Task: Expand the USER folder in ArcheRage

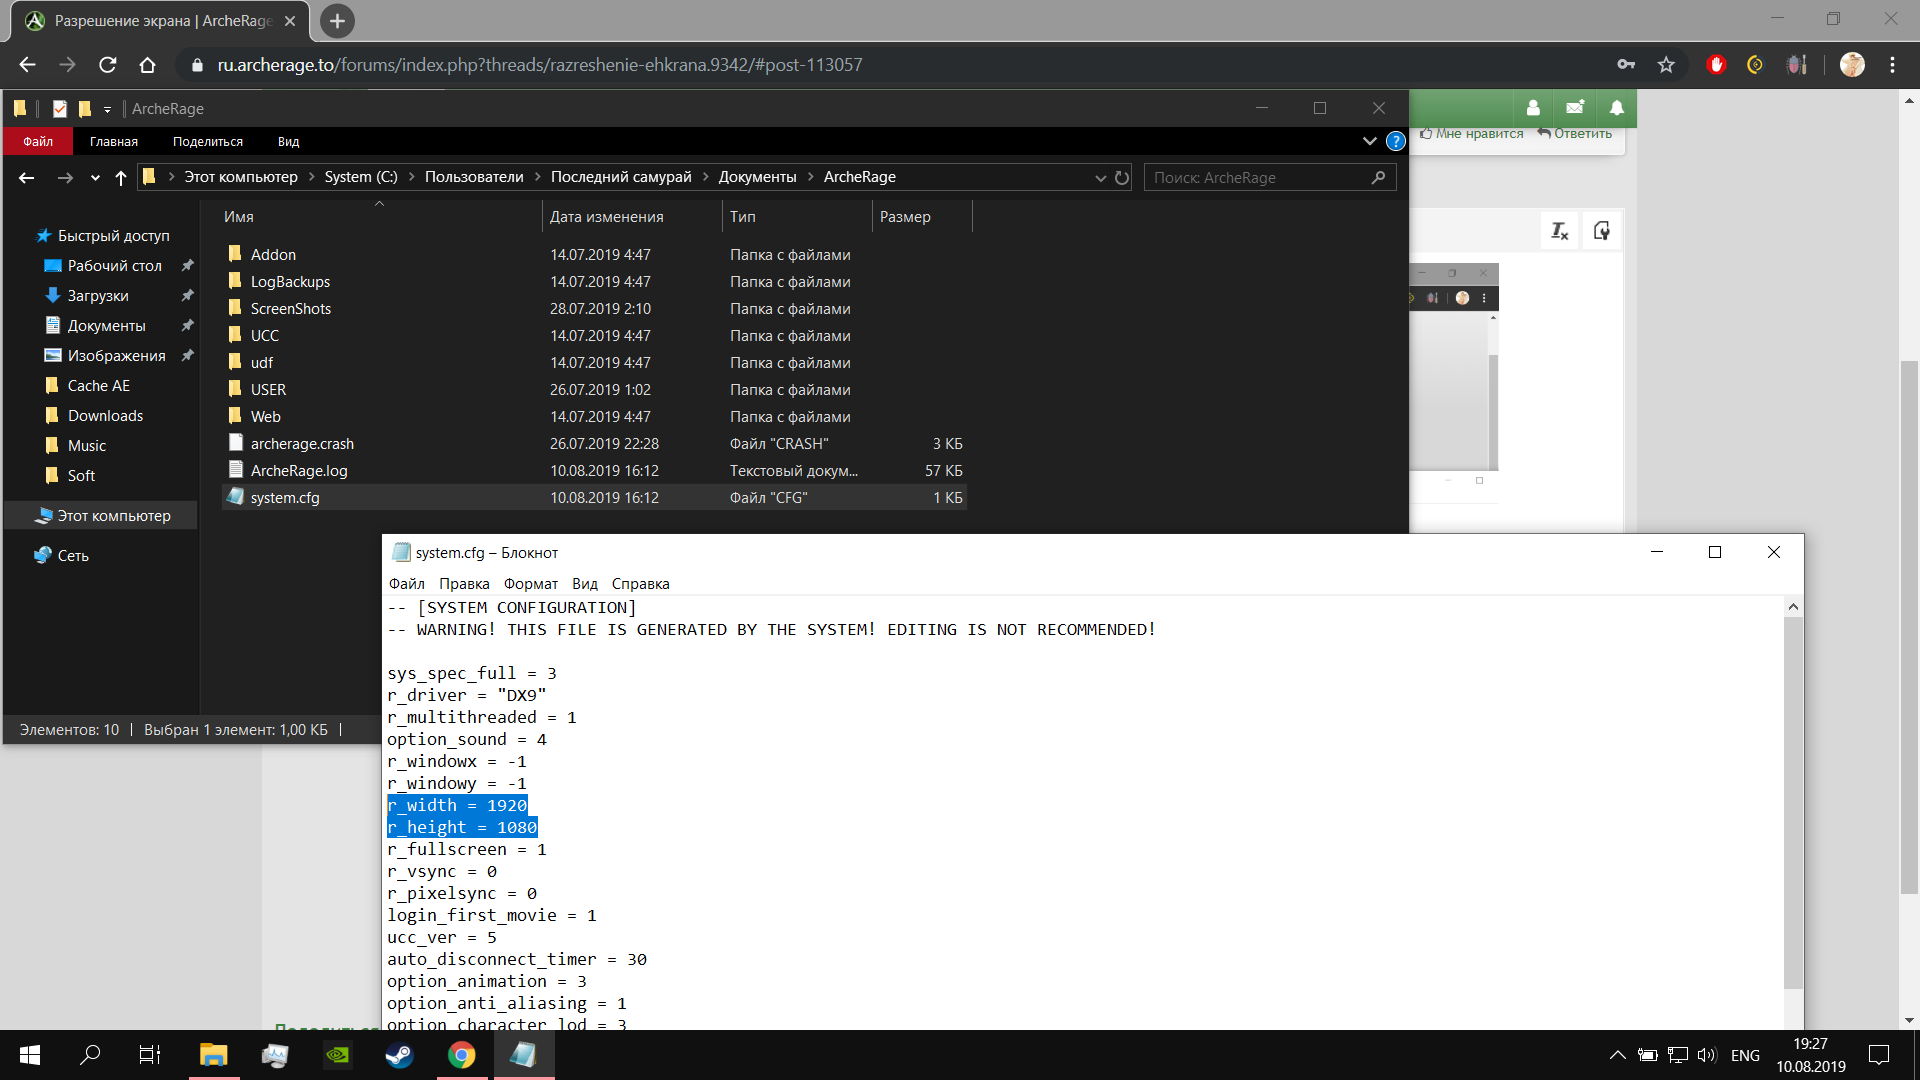Action: [268, 389]
